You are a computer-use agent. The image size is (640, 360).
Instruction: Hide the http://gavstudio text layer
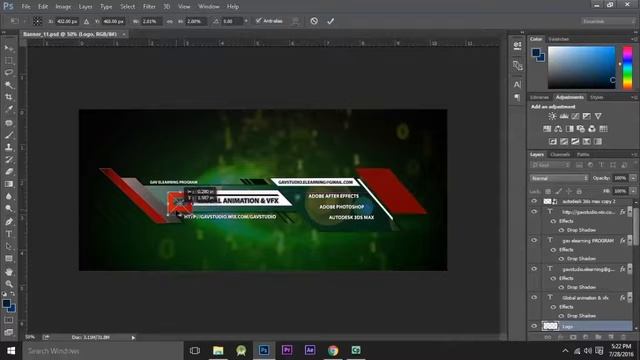(534, 211)
